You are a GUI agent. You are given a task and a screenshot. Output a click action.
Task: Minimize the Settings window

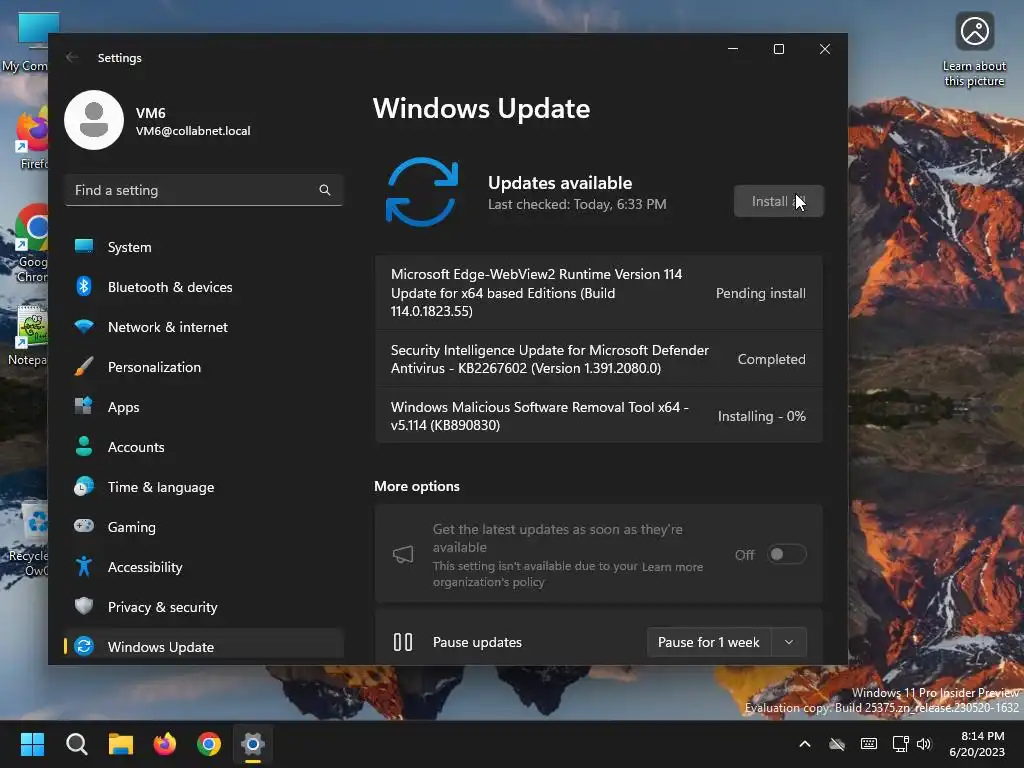(733, 49)
